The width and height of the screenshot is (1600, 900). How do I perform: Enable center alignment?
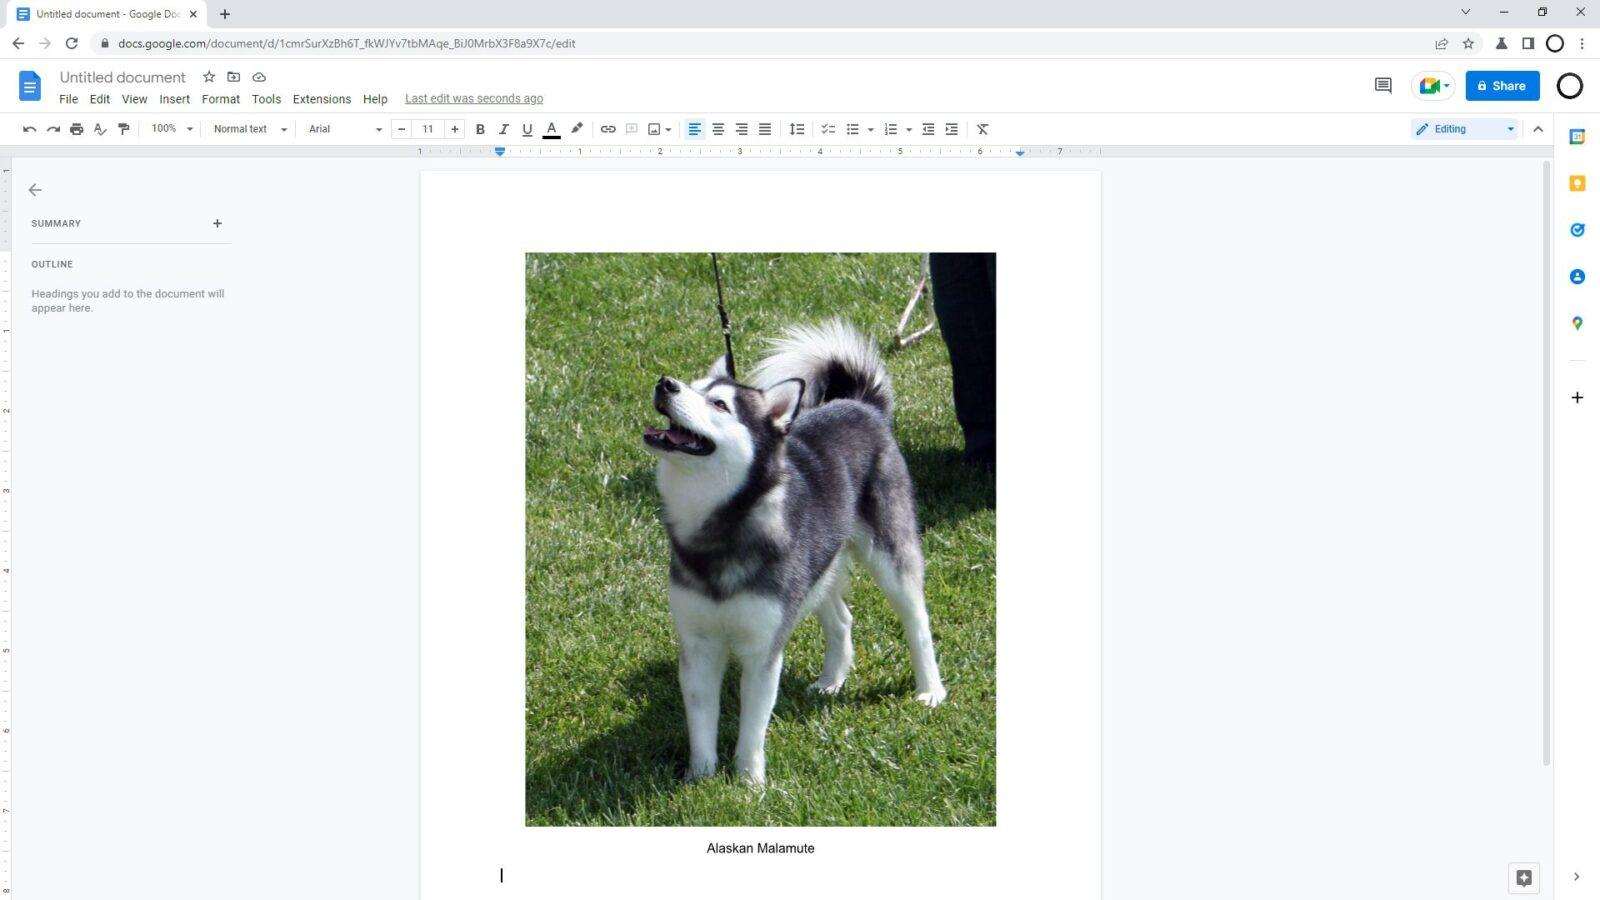[x=718, y=128]
